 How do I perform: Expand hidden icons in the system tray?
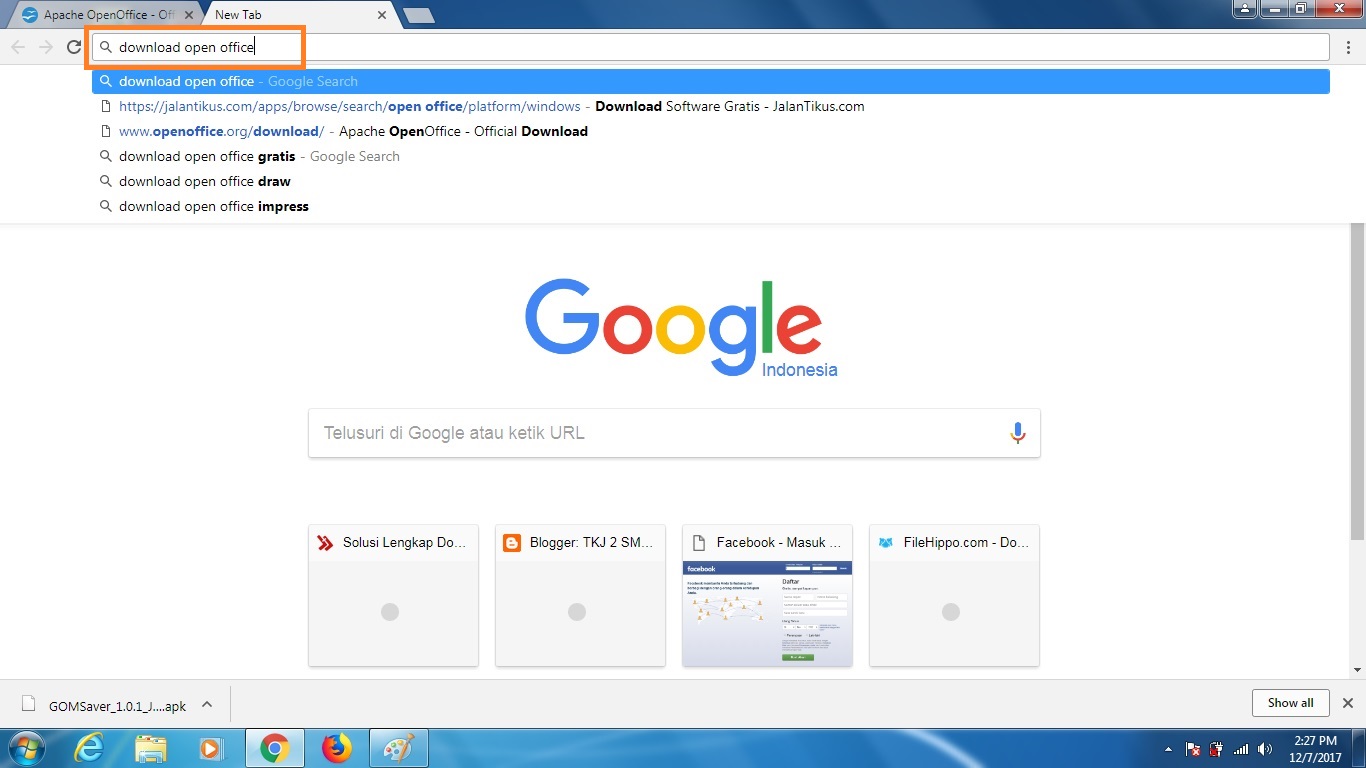point(1168,747)
